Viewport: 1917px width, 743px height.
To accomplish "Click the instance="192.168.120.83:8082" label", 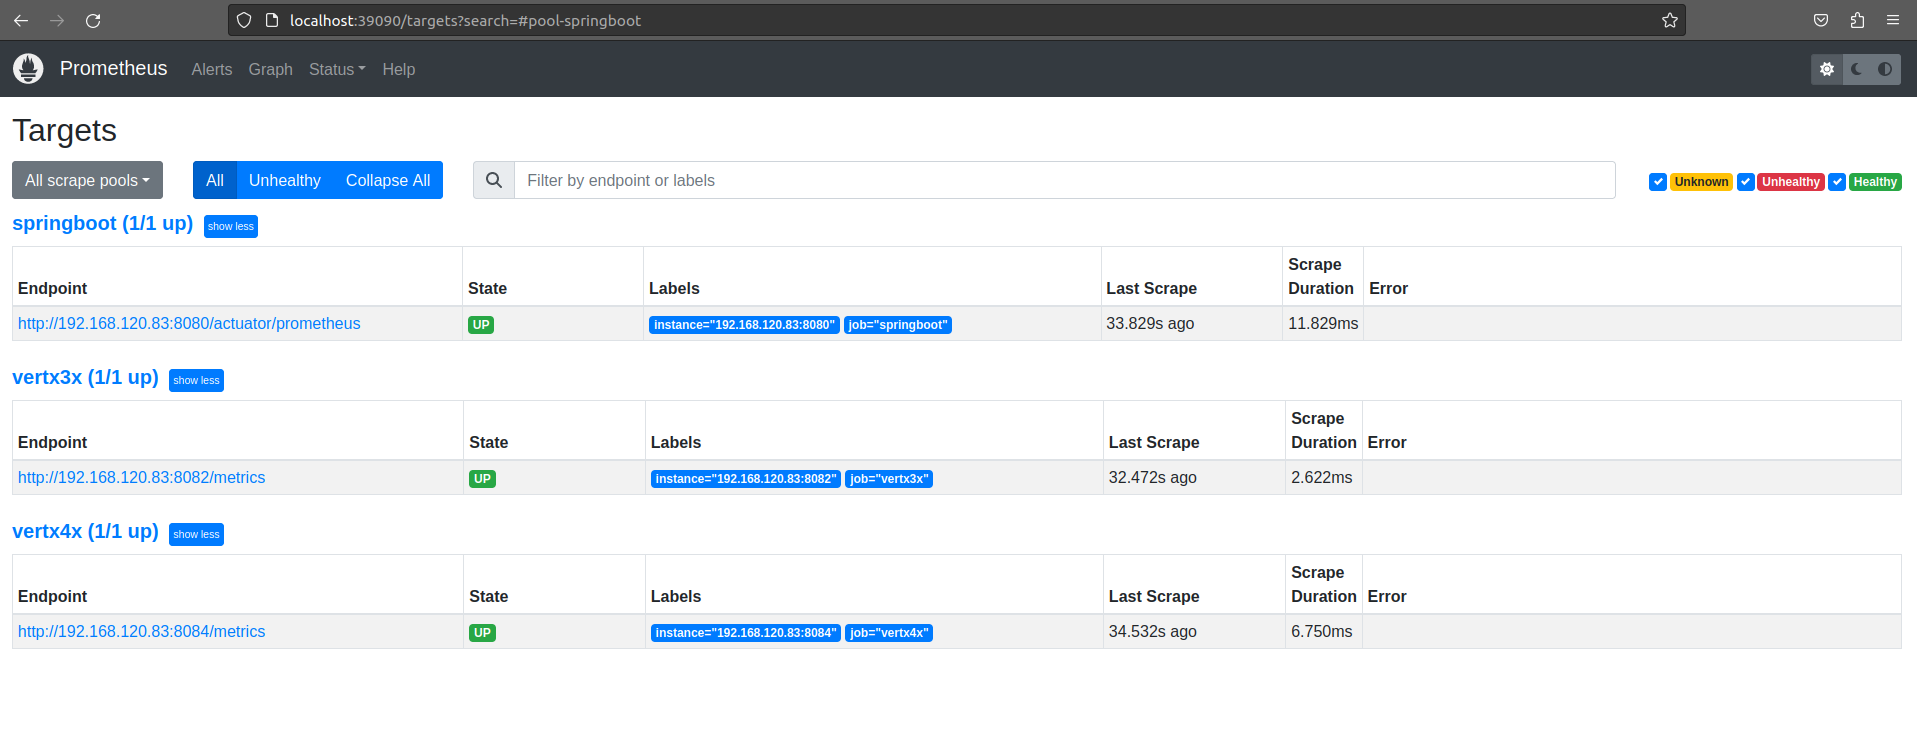I will pos(746,479).
